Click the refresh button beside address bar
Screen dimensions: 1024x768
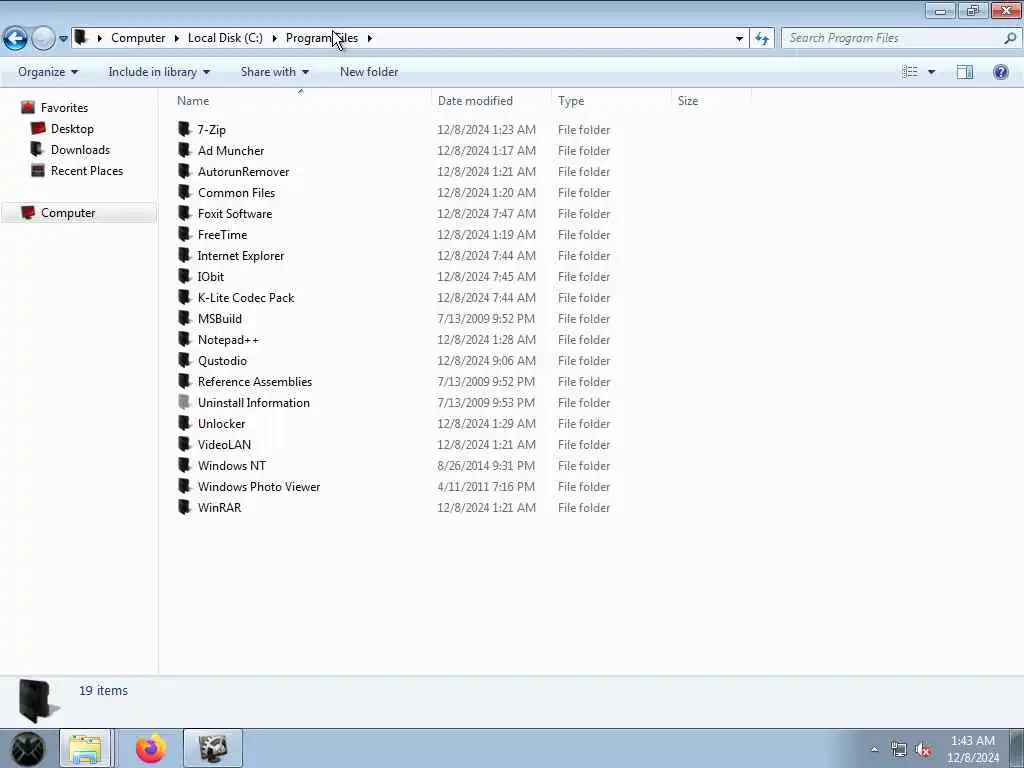click(x=761, y=38)
